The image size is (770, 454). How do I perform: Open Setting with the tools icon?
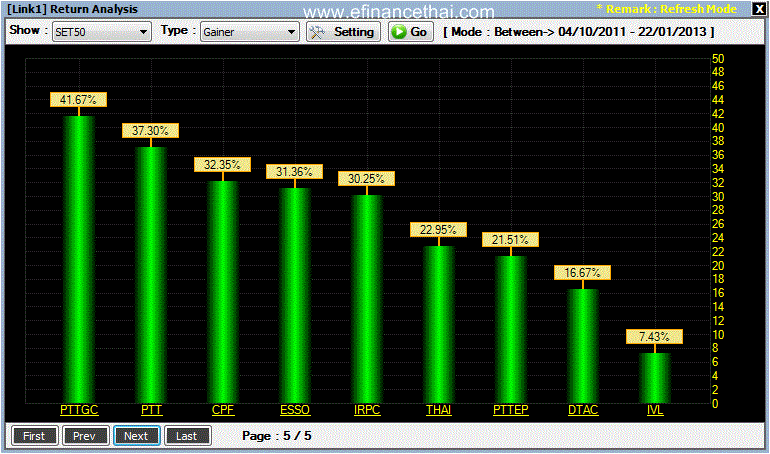click(343, 32)
